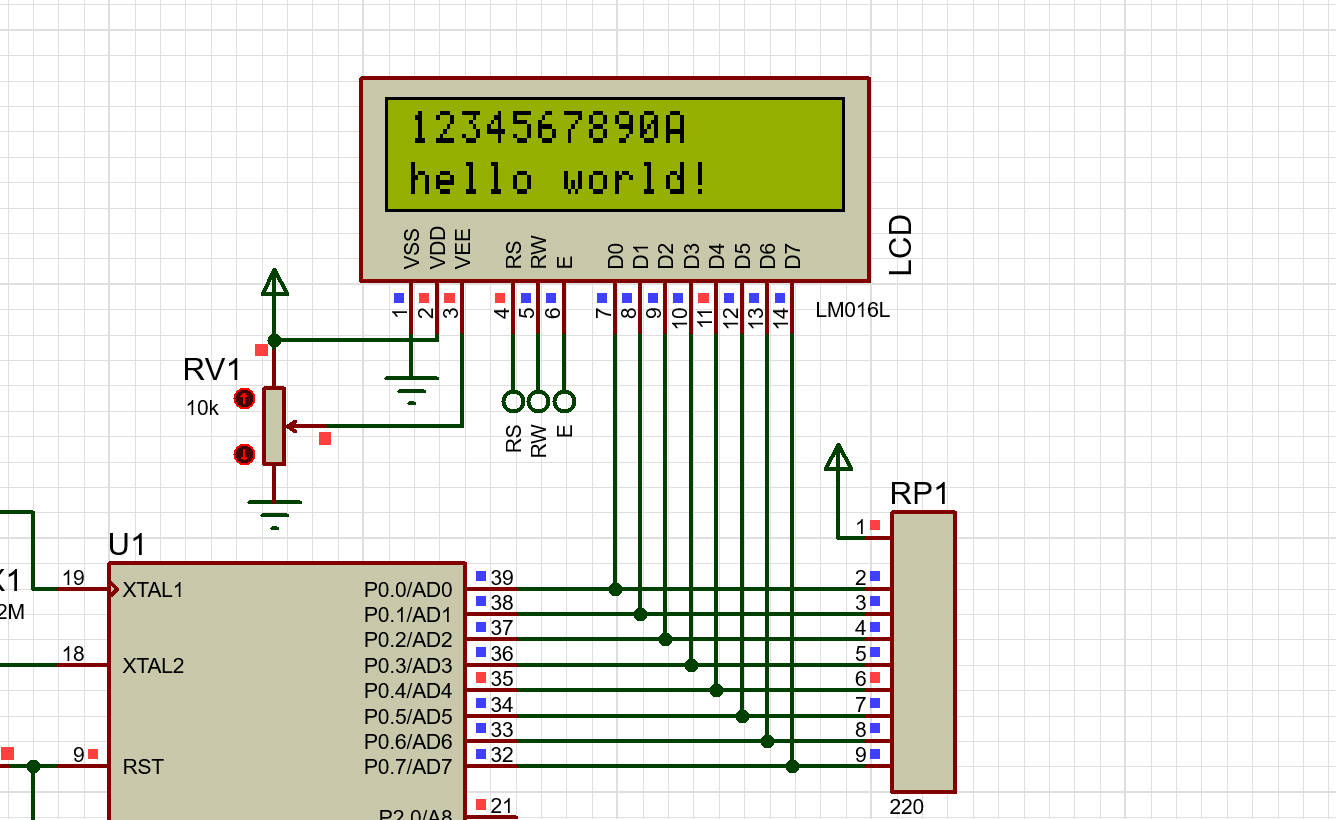Click the RV1 wiper arrow
Viewport: 1337px width, 820px height.
292,426
